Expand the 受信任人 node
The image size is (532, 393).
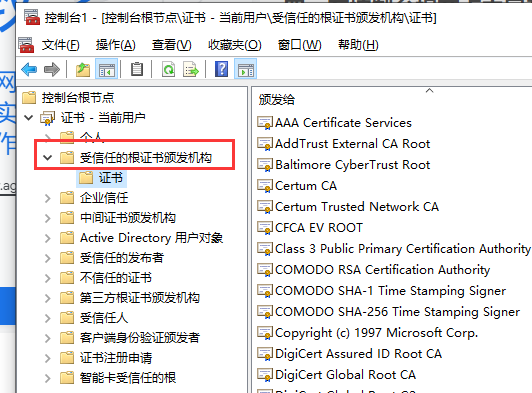(x=48, y=318)
